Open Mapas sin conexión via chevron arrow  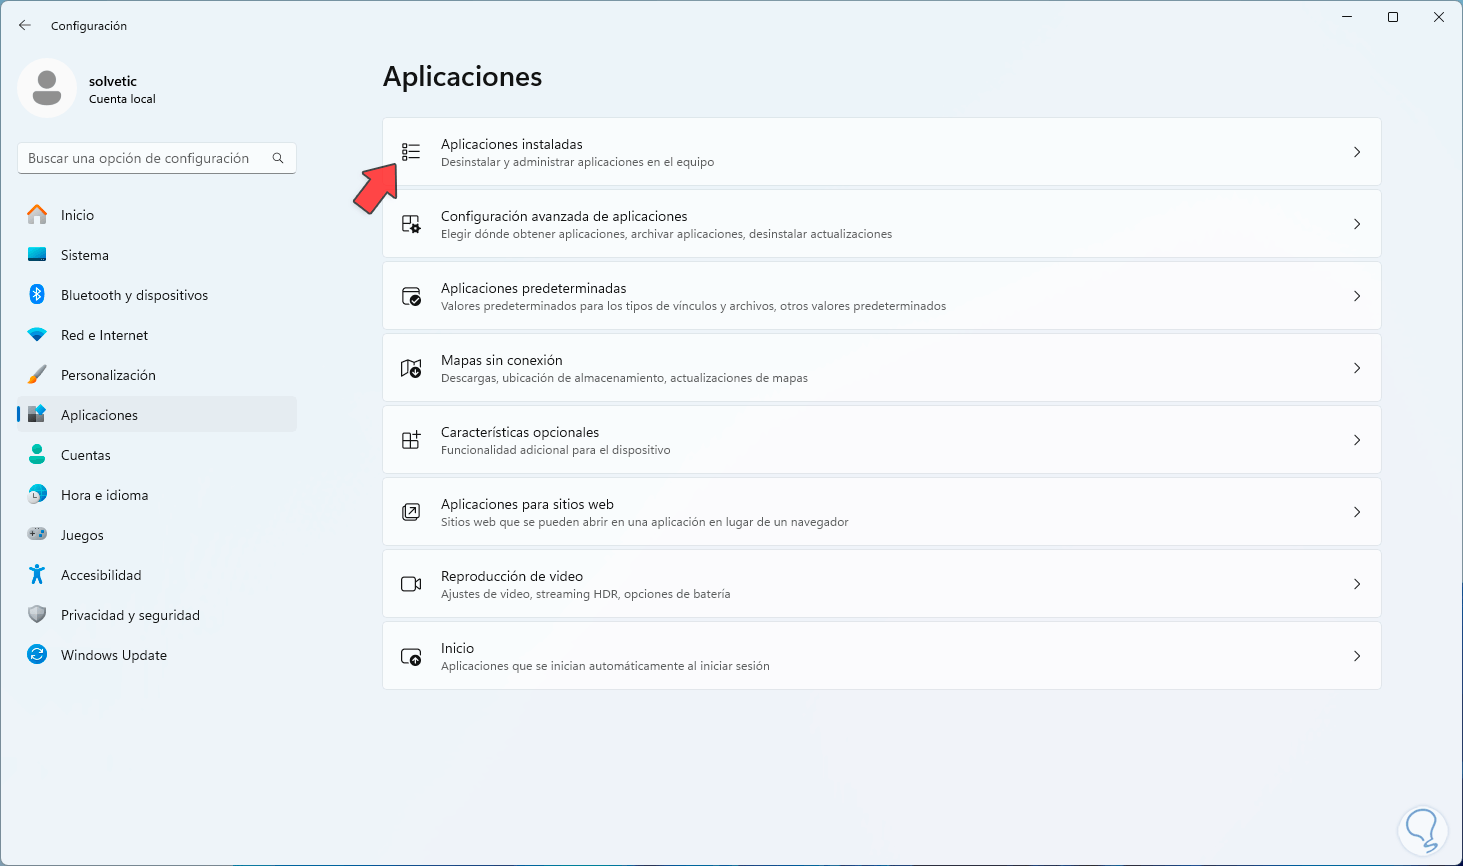tap(1356, 368)
